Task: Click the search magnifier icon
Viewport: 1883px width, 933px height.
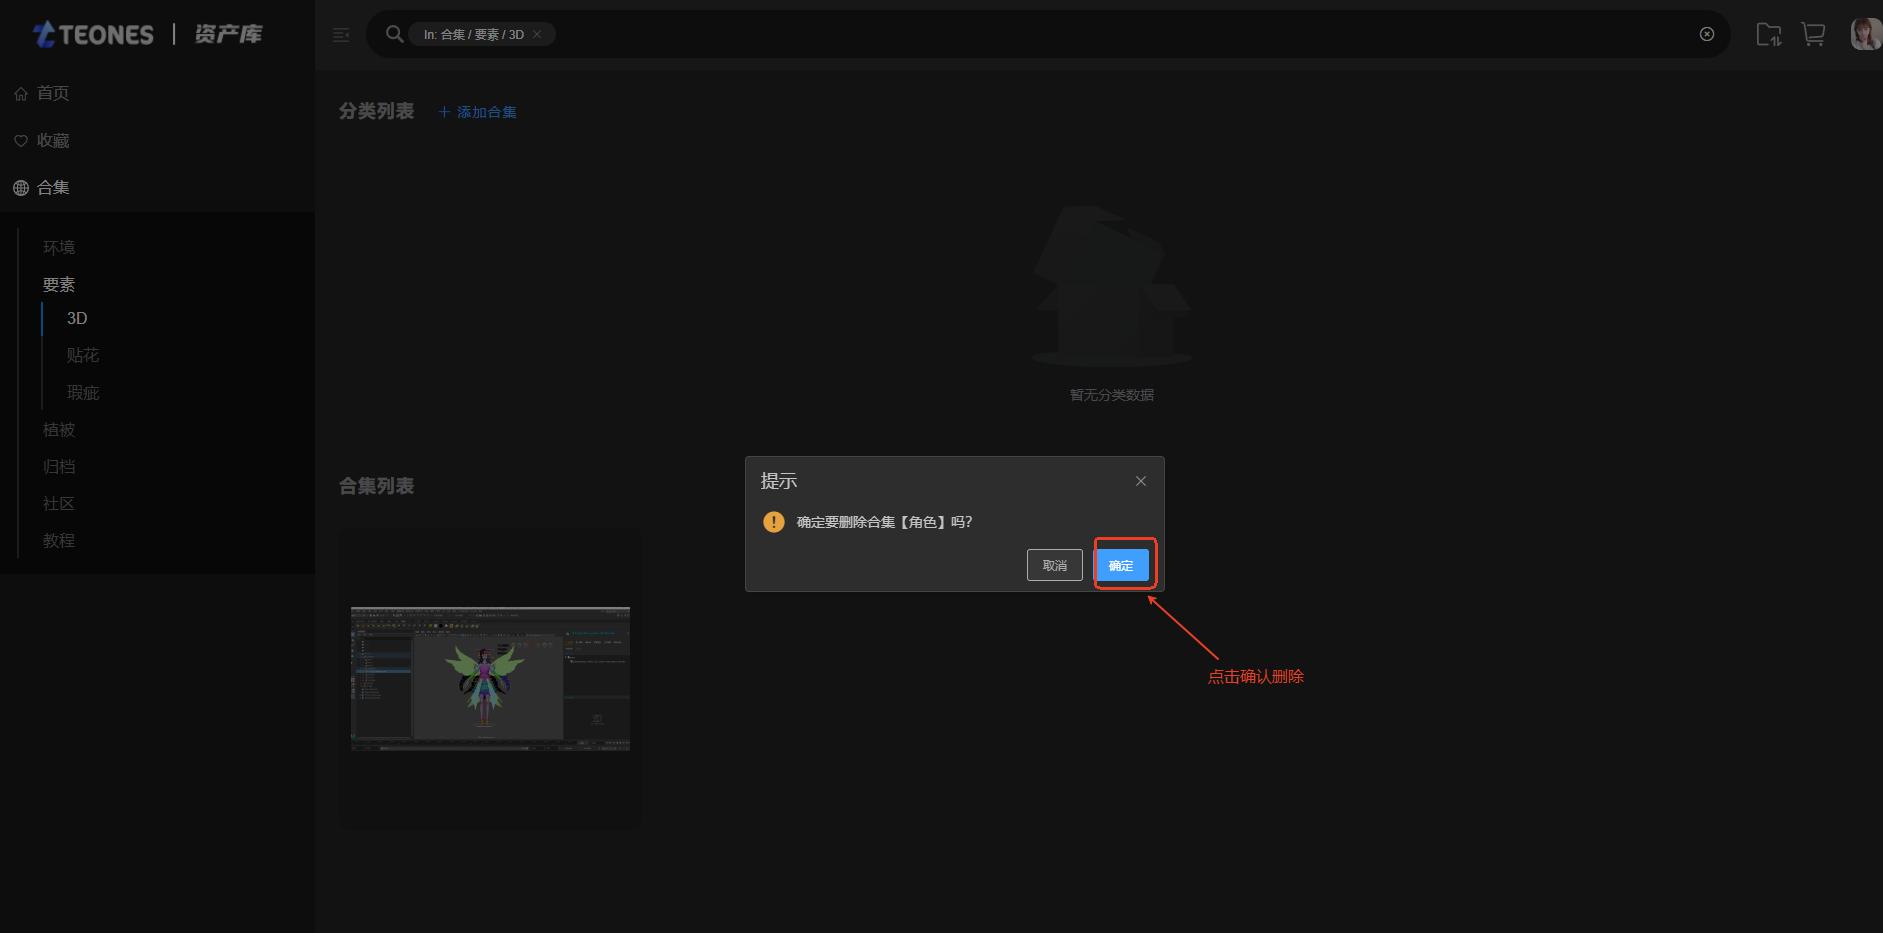Action: [394, 34]
